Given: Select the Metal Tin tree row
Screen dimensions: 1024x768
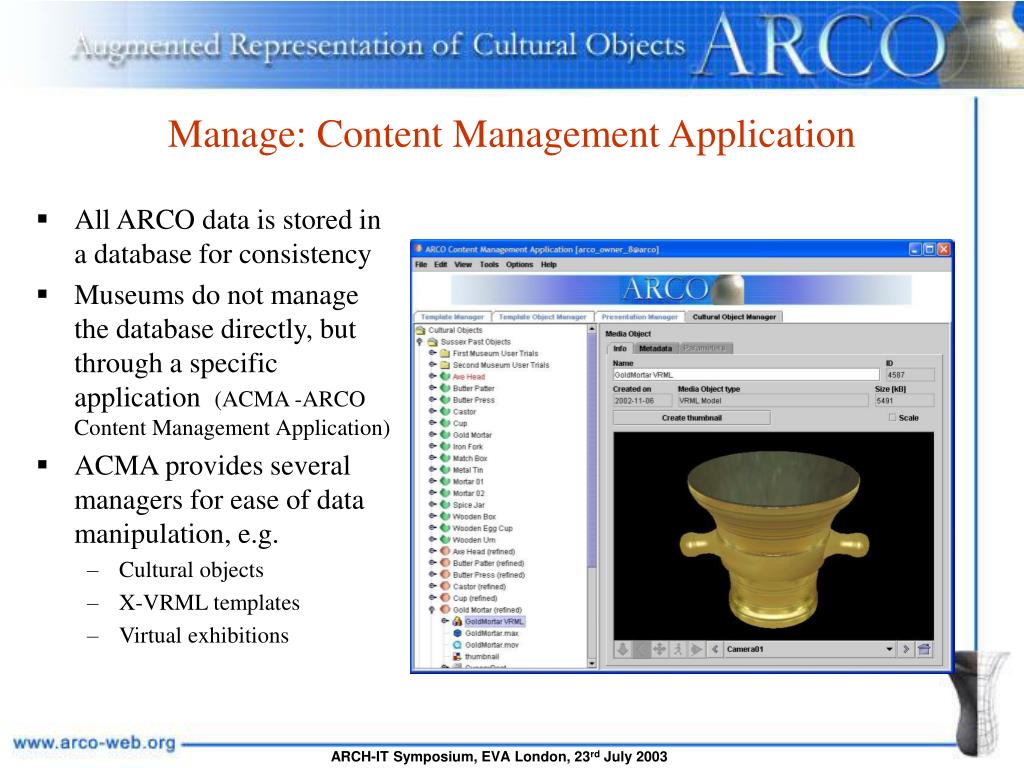Looking at the screenshot, I should coord(468,470).
